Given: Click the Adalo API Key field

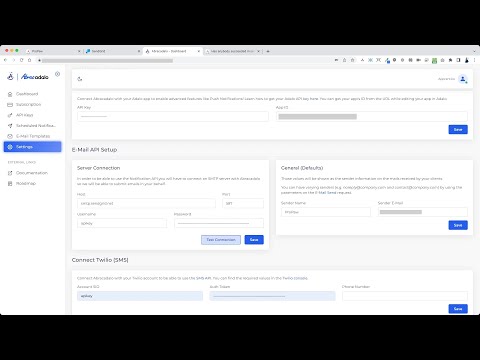Looking at the screenshot, I should pos(173,116).
